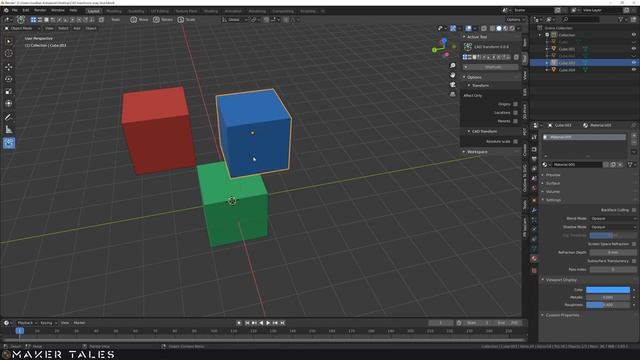640x360 pixels.
Task: Click the Options button in viewport header
Action: coord(515,20)
